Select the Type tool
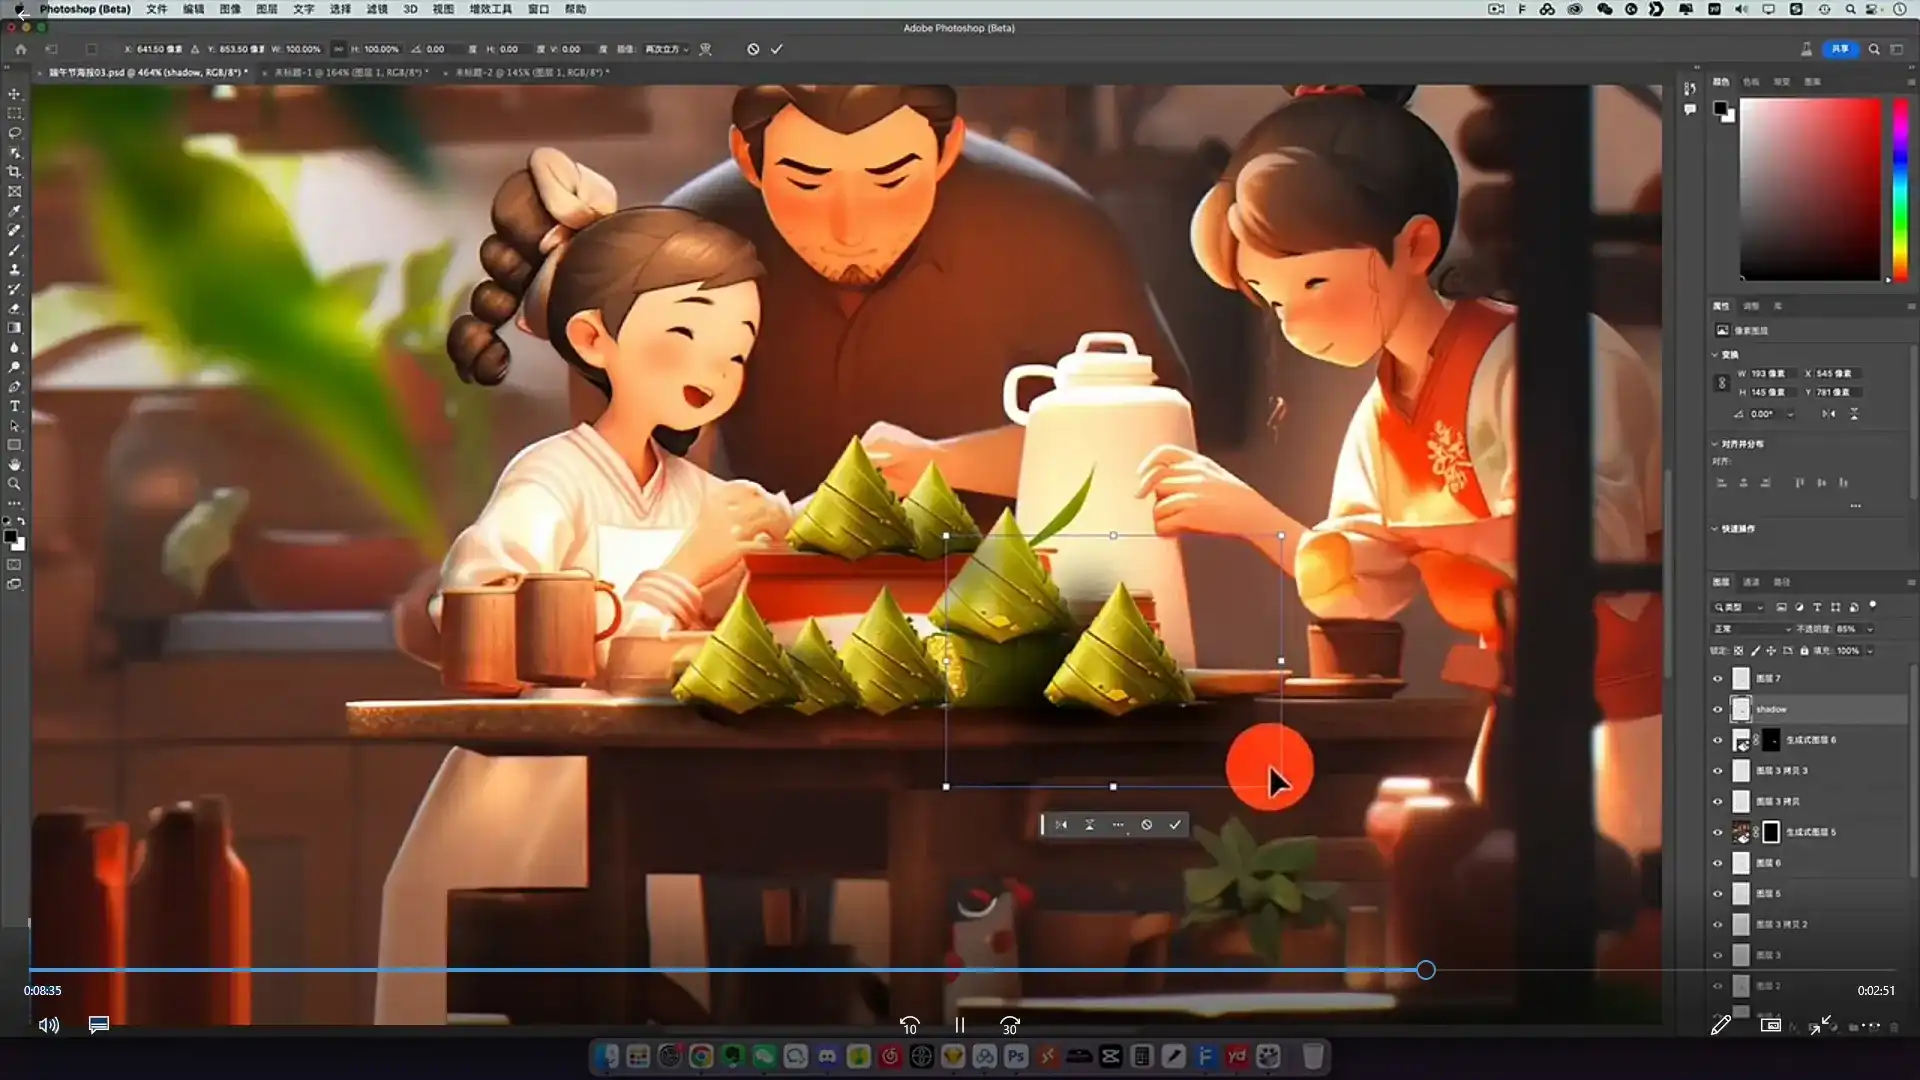 (15, 406)
